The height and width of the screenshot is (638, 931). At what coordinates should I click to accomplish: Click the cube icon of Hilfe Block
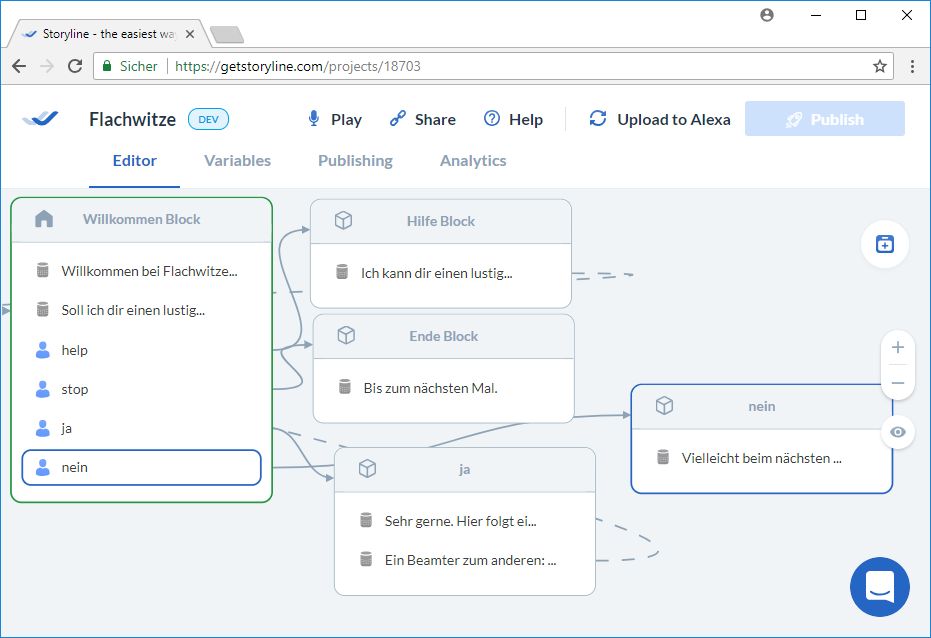click(343, 221)
